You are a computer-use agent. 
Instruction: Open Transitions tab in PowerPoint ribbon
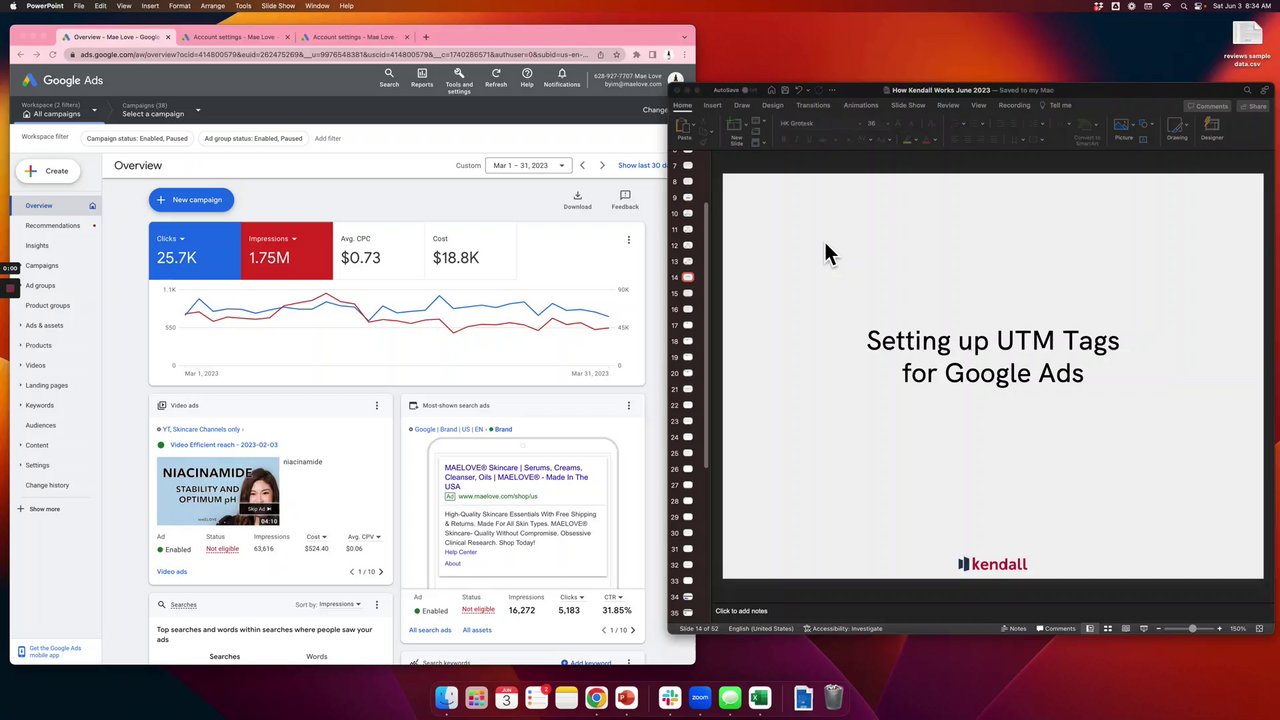coord(813,105)
